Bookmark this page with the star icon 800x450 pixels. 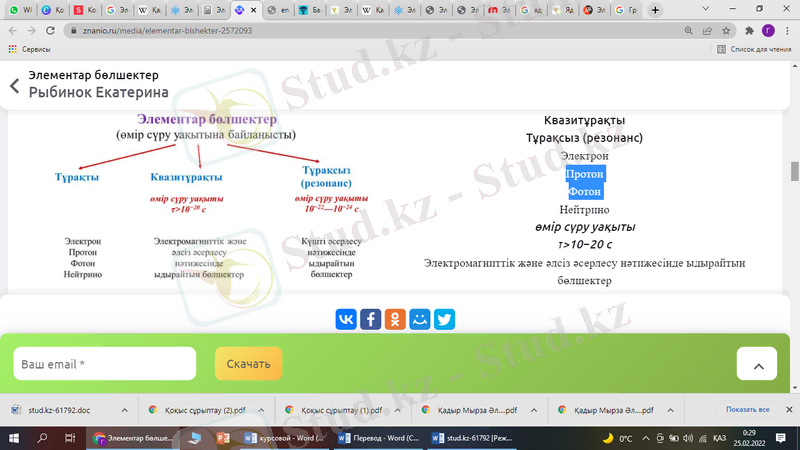point(726,31)
